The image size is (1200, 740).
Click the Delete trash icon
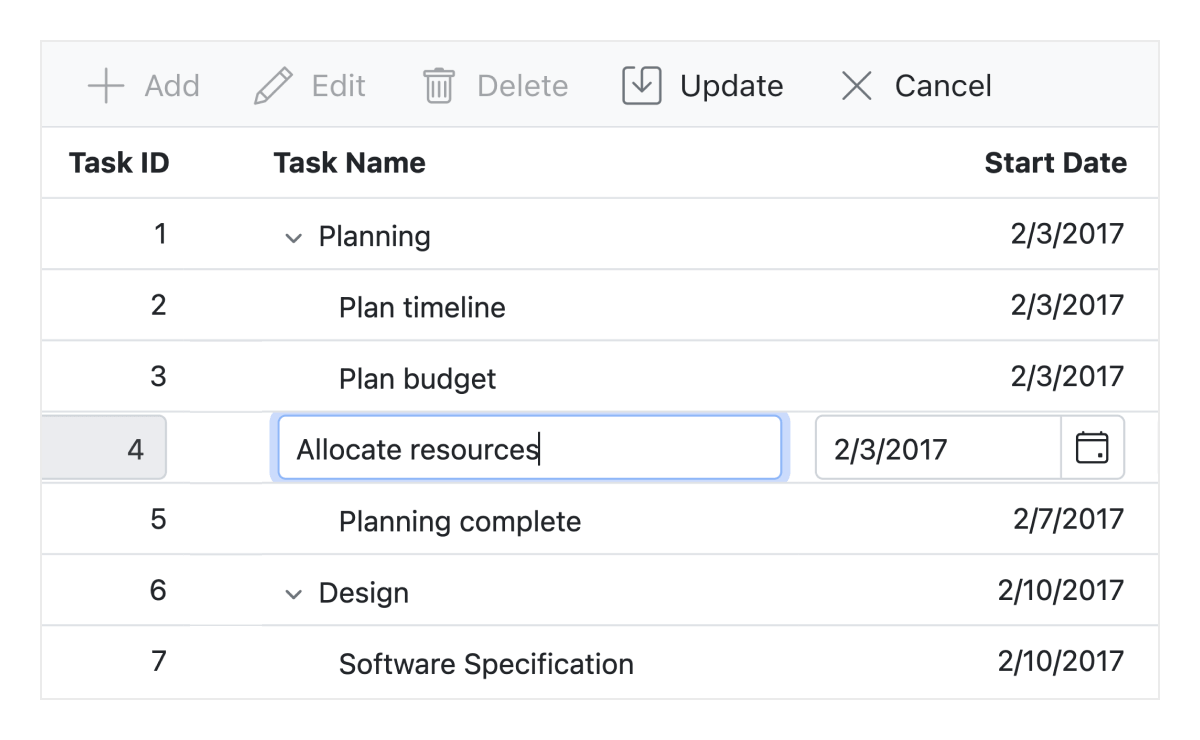pyautogui.click(x=439, y=86)
